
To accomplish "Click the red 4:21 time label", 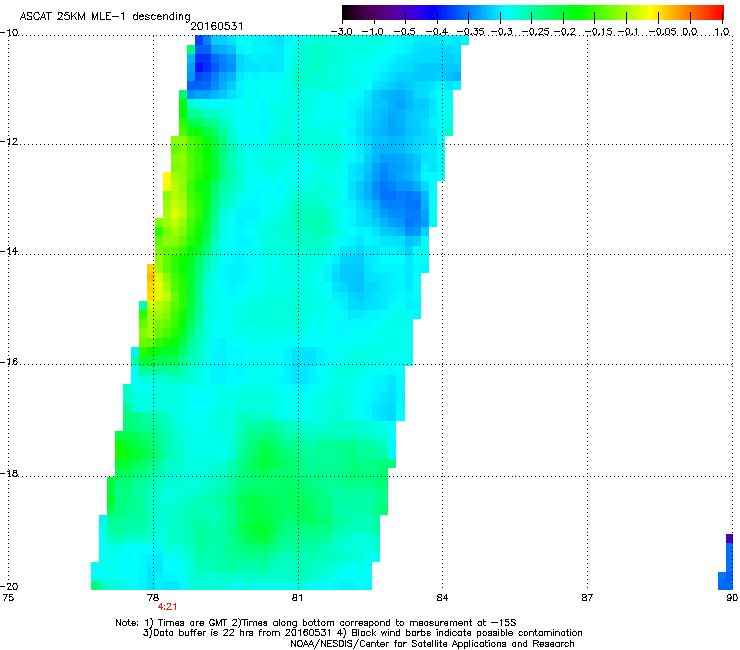I will click(x=167, y=607).
